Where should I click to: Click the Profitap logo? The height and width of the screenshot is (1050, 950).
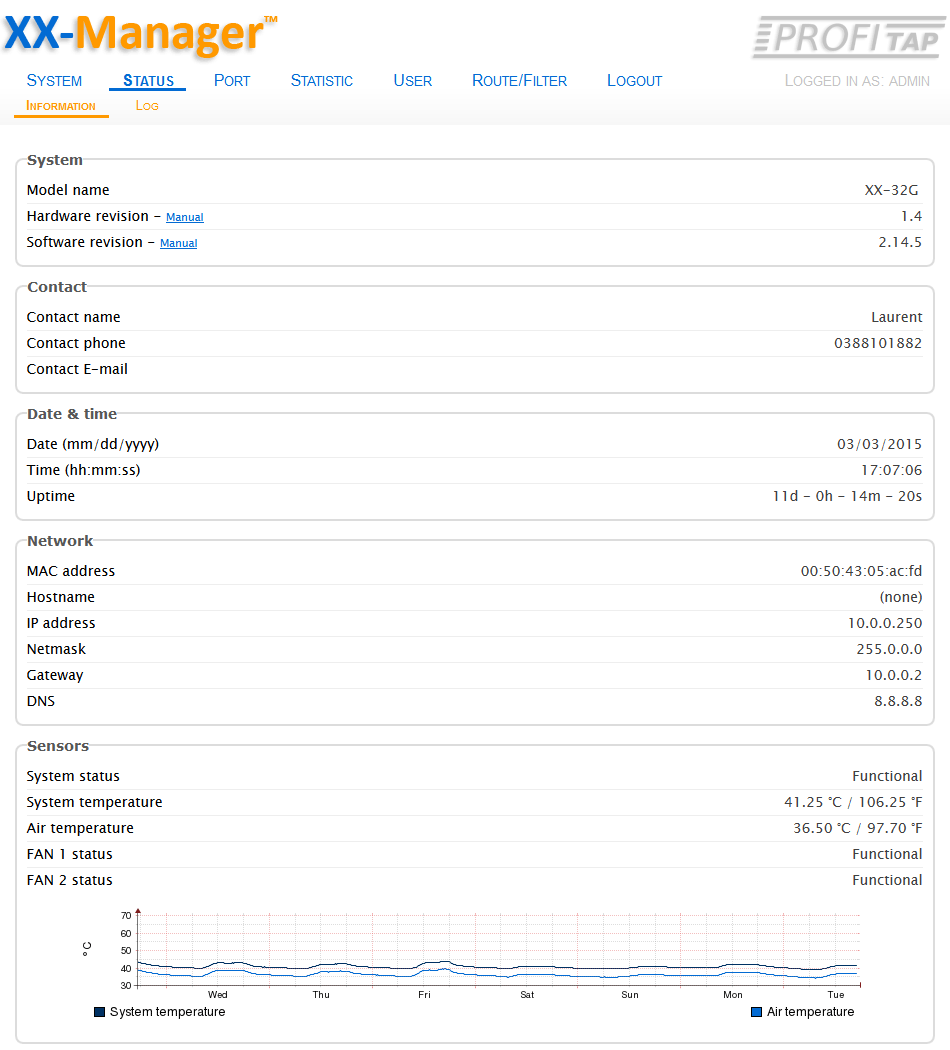846,37
